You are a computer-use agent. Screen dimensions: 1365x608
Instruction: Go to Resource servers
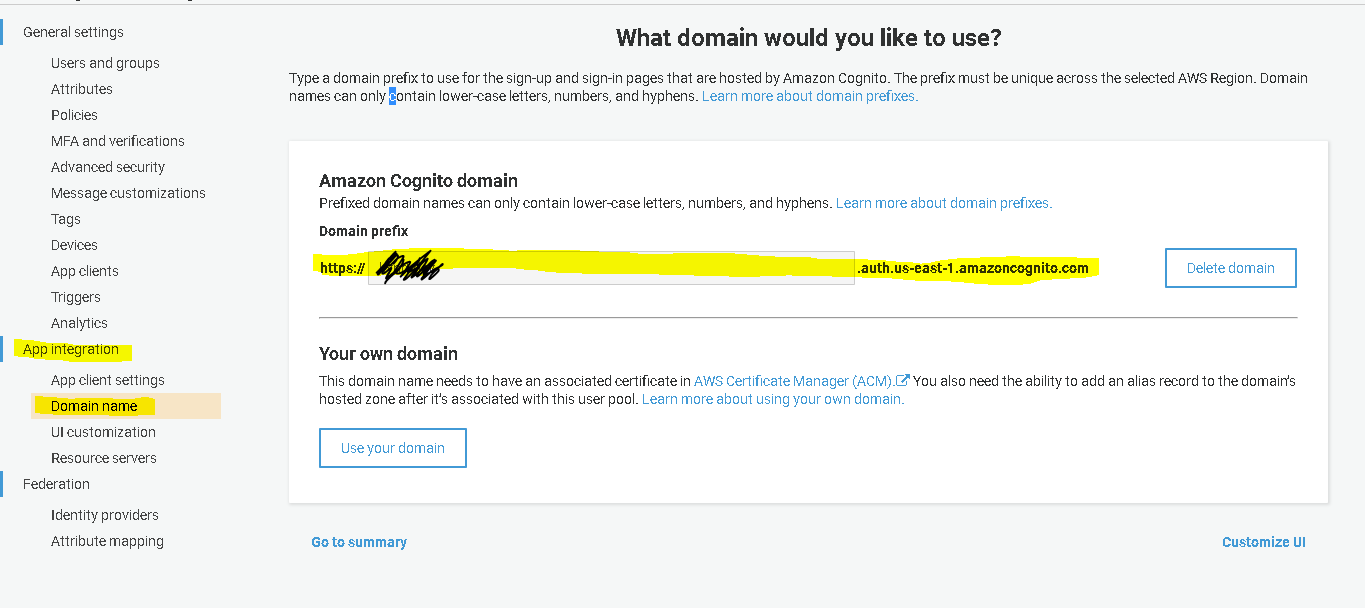click(104, 458)
